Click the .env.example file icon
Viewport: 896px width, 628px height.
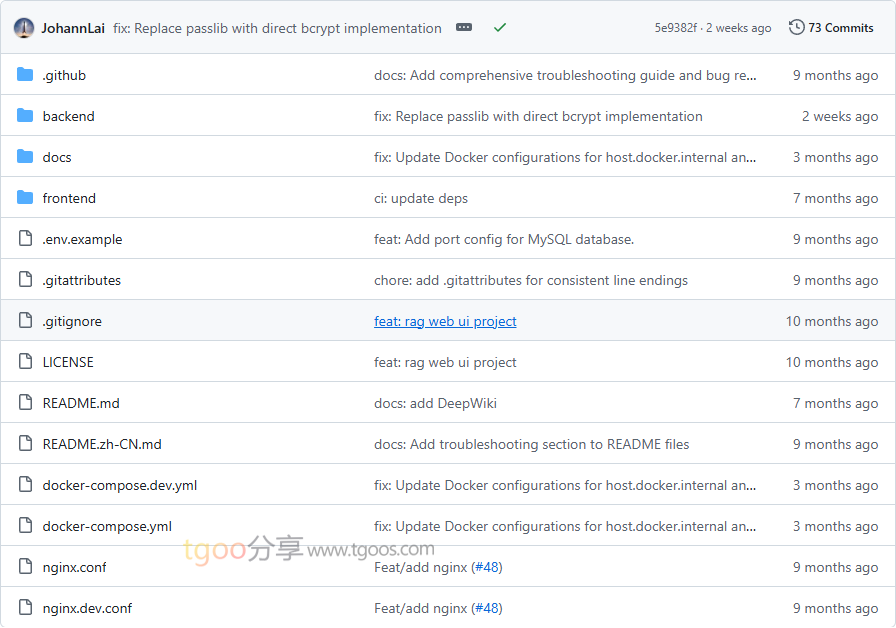point(25,239)
